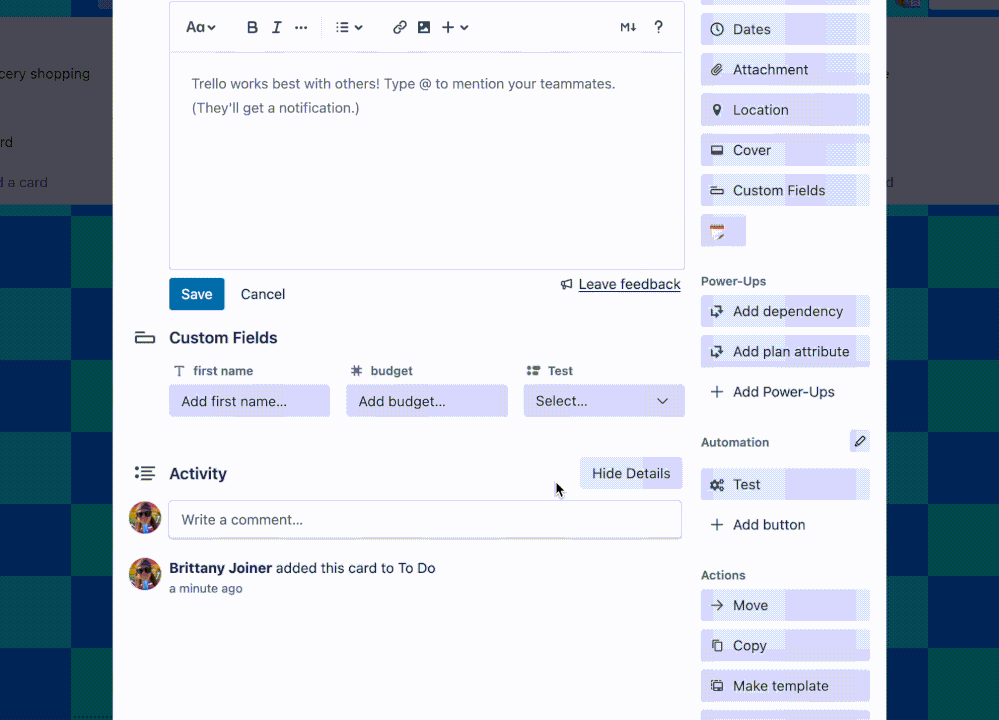Screen dimensions: 999x720
Task: Click the calendar power-up icon below Custom Fields
Action: [x=723, y=230]
